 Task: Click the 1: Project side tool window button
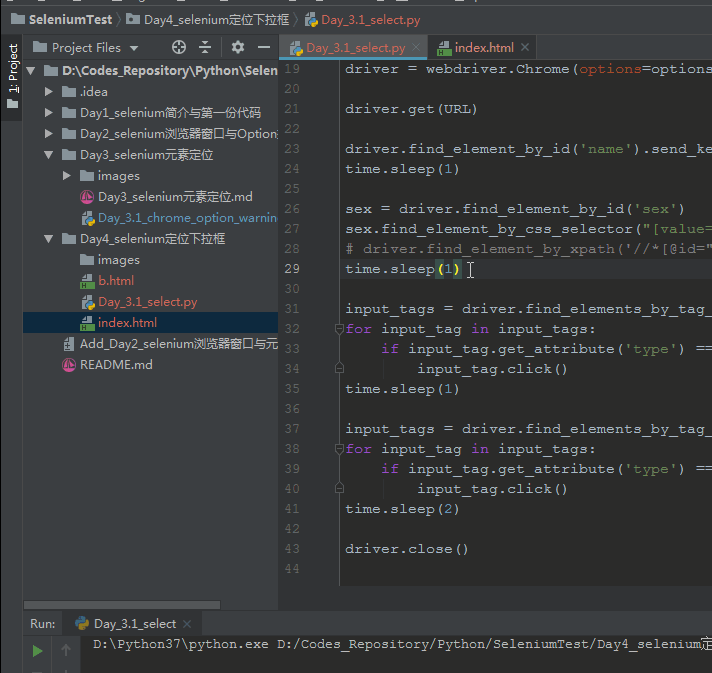pyautogui.click(x=13, y=75)
